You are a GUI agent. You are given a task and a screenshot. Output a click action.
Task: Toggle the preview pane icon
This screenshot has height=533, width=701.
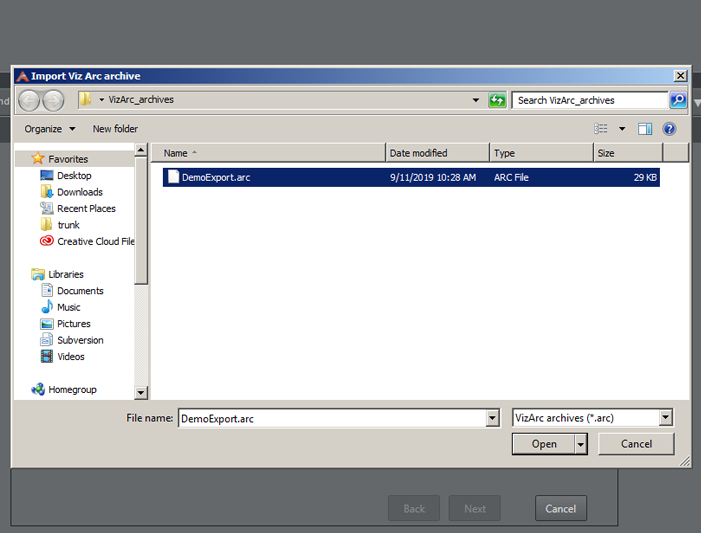pos(645,129)
